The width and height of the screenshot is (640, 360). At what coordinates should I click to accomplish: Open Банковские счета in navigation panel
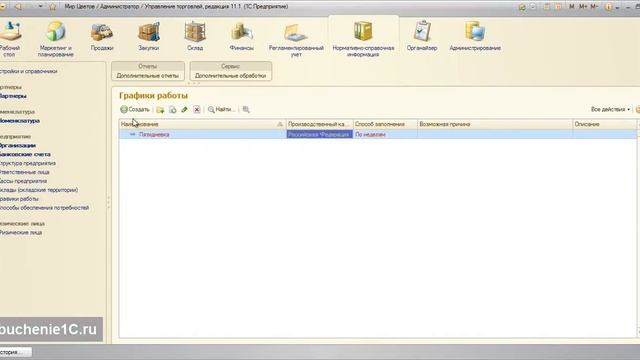(x=25, y=155)
